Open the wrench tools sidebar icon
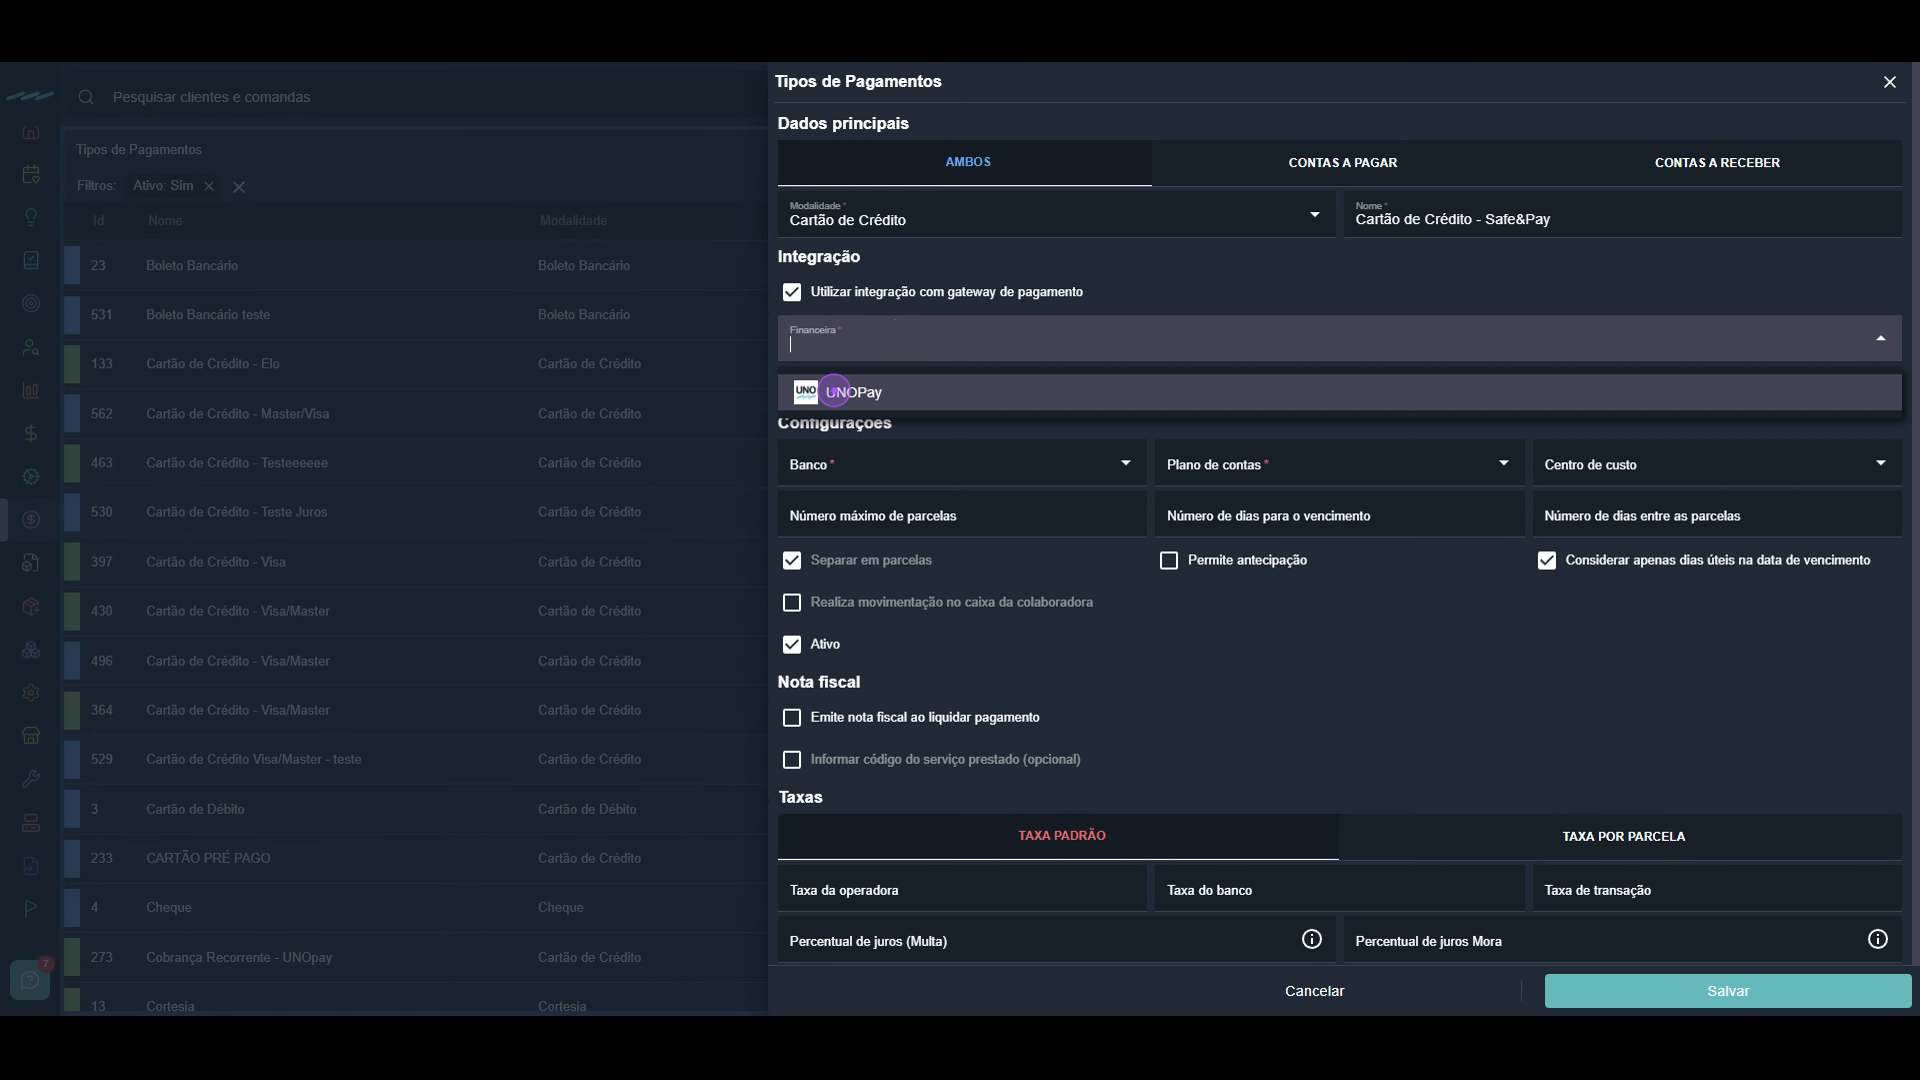This screenshot has width=1920, height=1080. 31,779
